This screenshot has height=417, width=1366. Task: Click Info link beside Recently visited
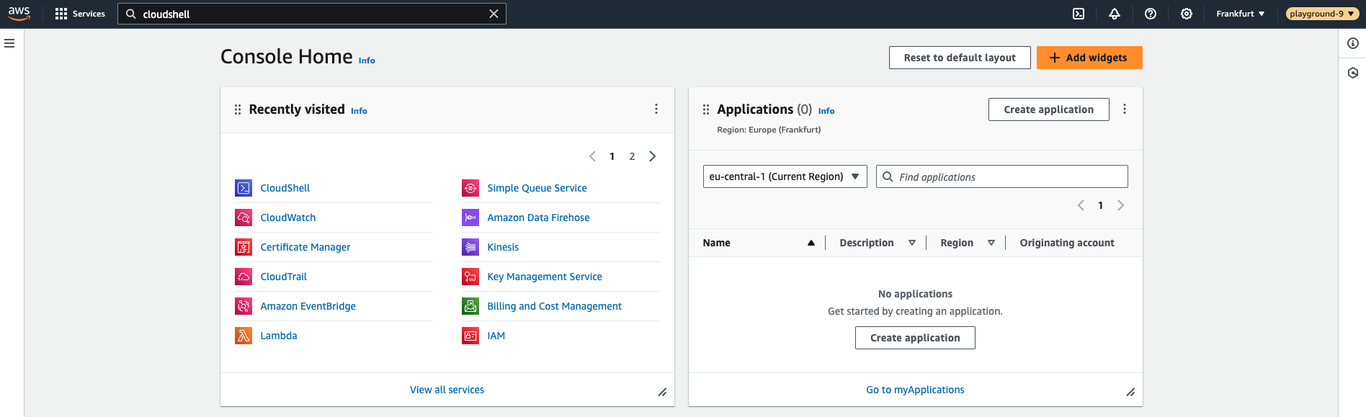[x=359, y=111]
